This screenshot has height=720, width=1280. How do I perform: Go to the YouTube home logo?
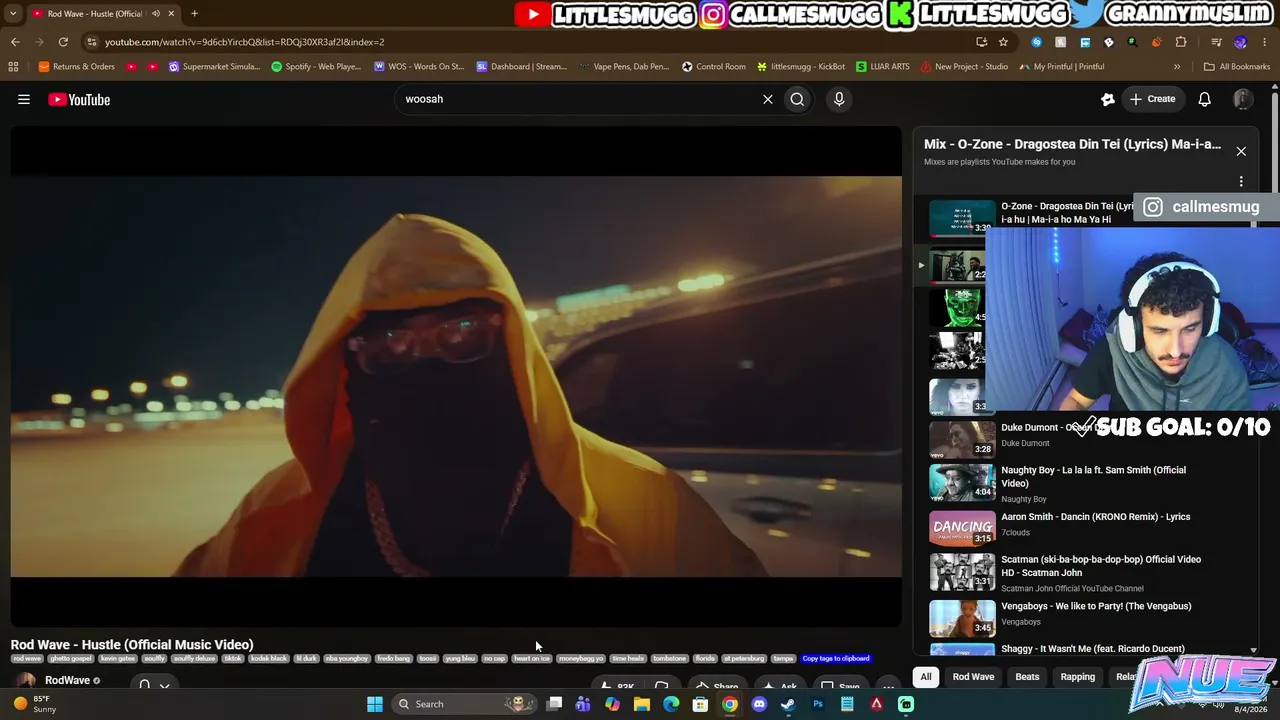[79, 99]
